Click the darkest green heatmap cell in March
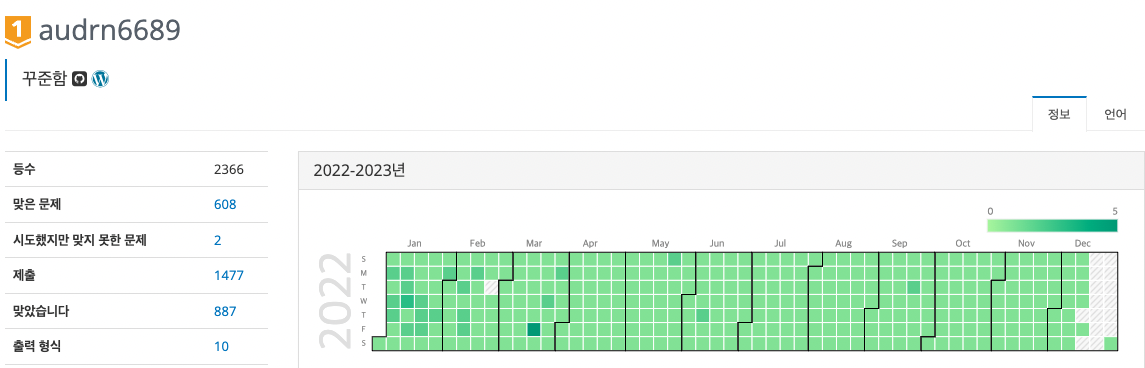 click(x=534, y=329)
